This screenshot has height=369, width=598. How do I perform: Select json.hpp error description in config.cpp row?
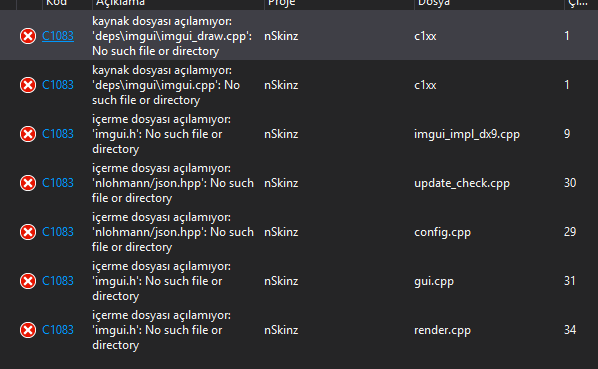tap(173, 232)
